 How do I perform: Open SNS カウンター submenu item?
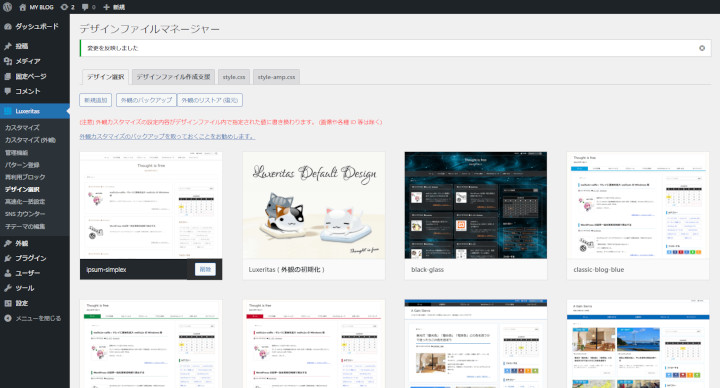click(x=25, y=214)
